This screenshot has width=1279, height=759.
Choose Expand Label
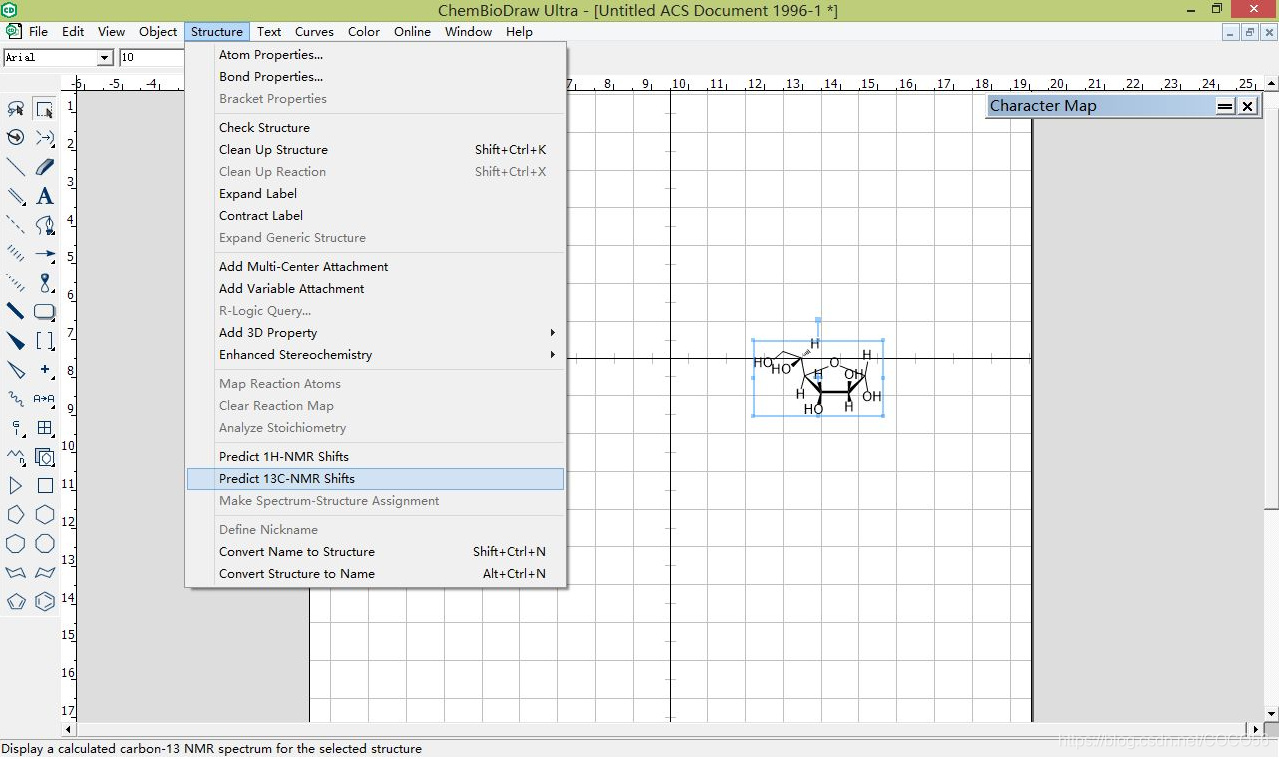tap(376, 194)
